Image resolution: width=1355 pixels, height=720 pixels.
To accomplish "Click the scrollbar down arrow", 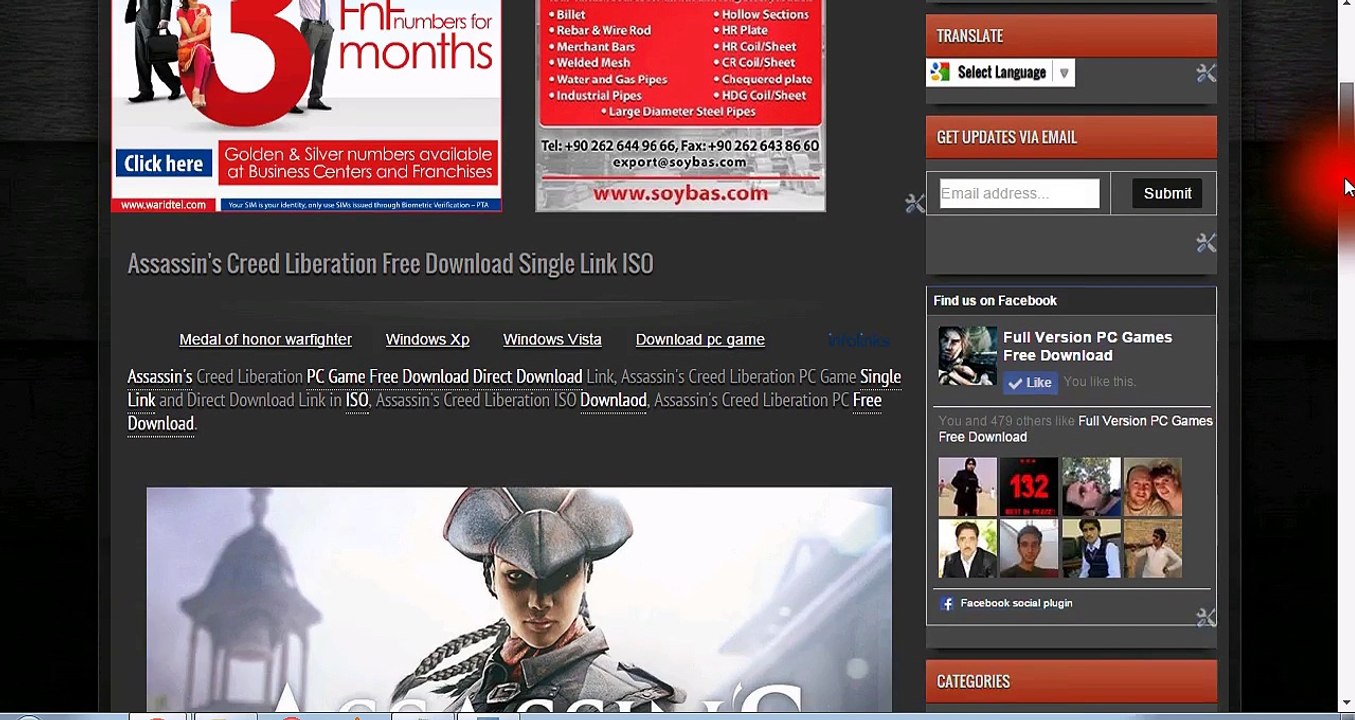I will [x=1347, y=703].
